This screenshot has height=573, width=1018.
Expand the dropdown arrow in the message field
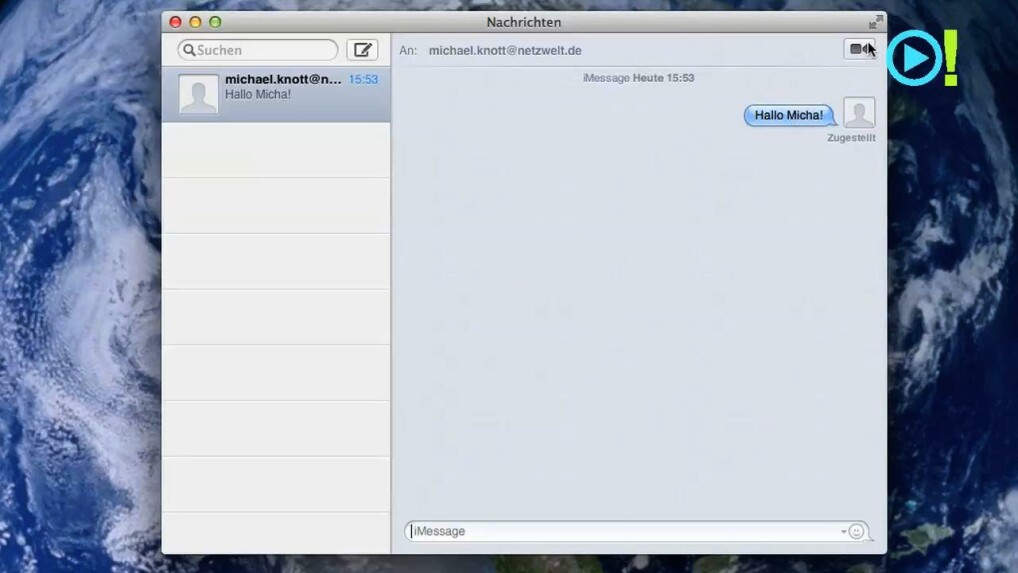coord(843,532)
